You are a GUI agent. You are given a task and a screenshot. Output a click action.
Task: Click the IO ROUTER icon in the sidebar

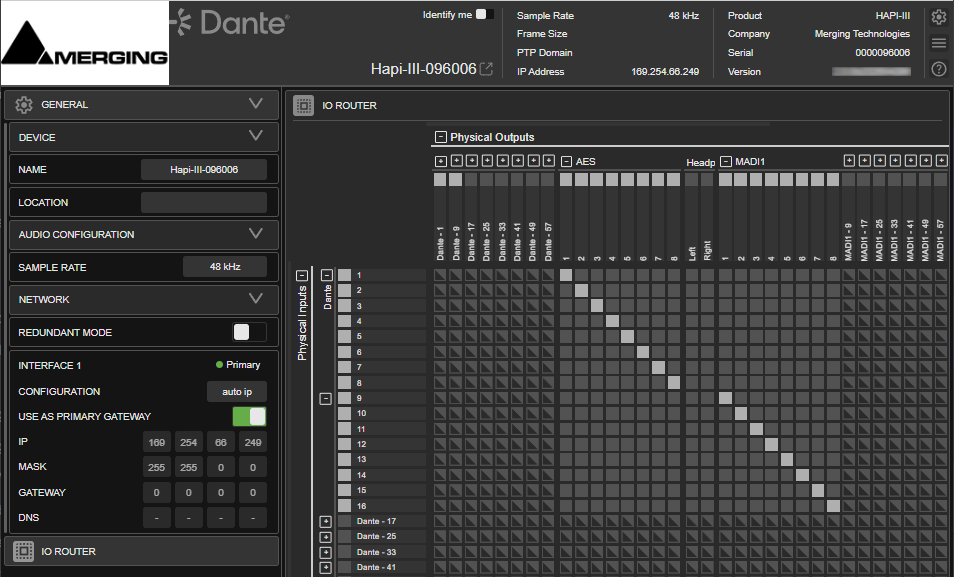click(24, 551)
